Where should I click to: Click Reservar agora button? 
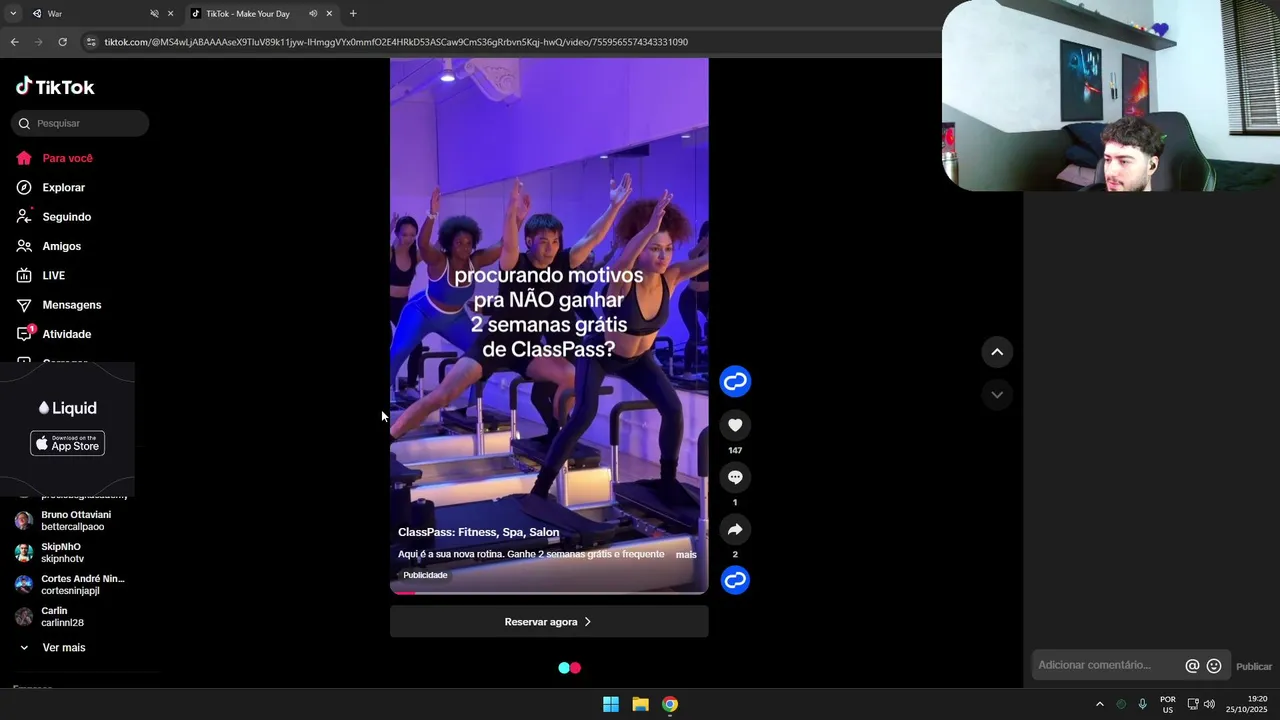[549, 622]
